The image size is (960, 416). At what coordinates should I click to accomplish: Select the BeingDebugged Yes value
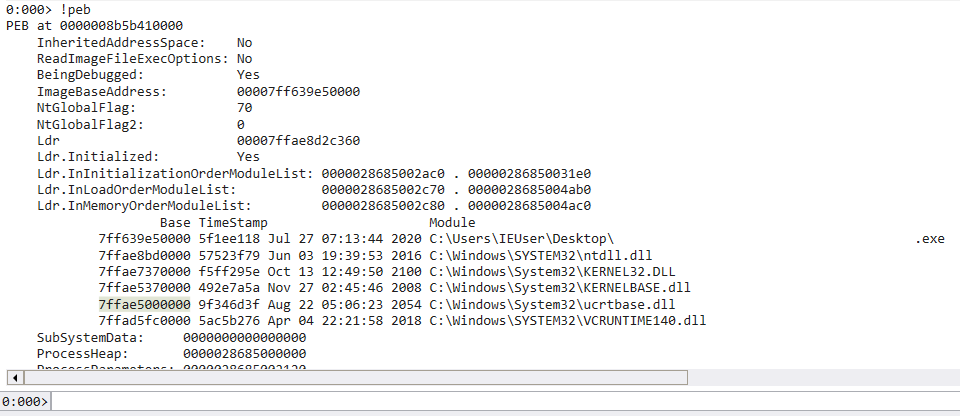pyautogui.click(x=248, y=75)
